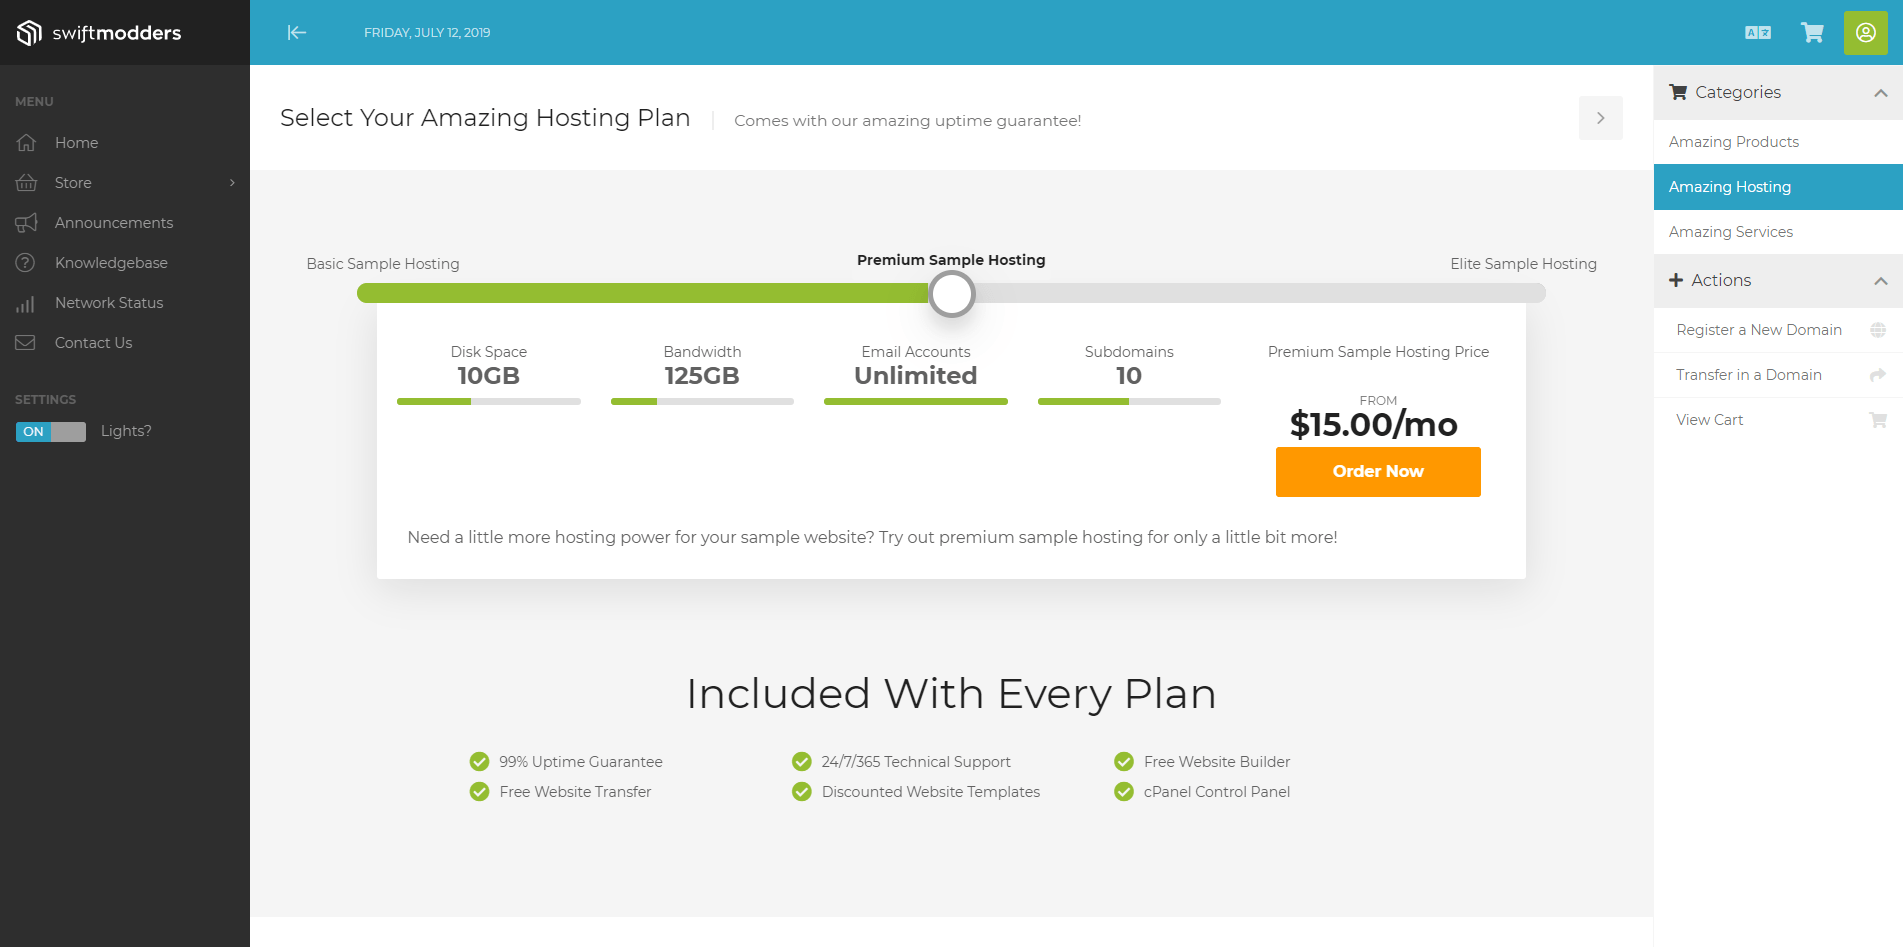This screenshot has height=947, width=1903.
Task: Select the Elite Sample Hosting plan label
Action: coord(1523,264)
